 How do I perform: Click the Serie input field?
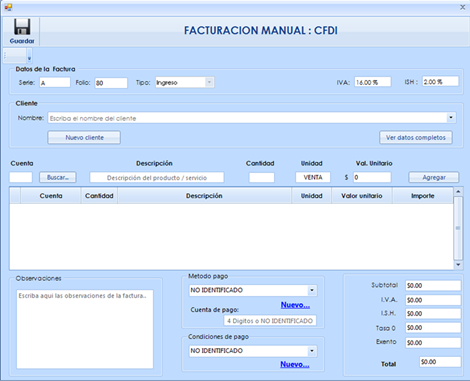point(55,83)
